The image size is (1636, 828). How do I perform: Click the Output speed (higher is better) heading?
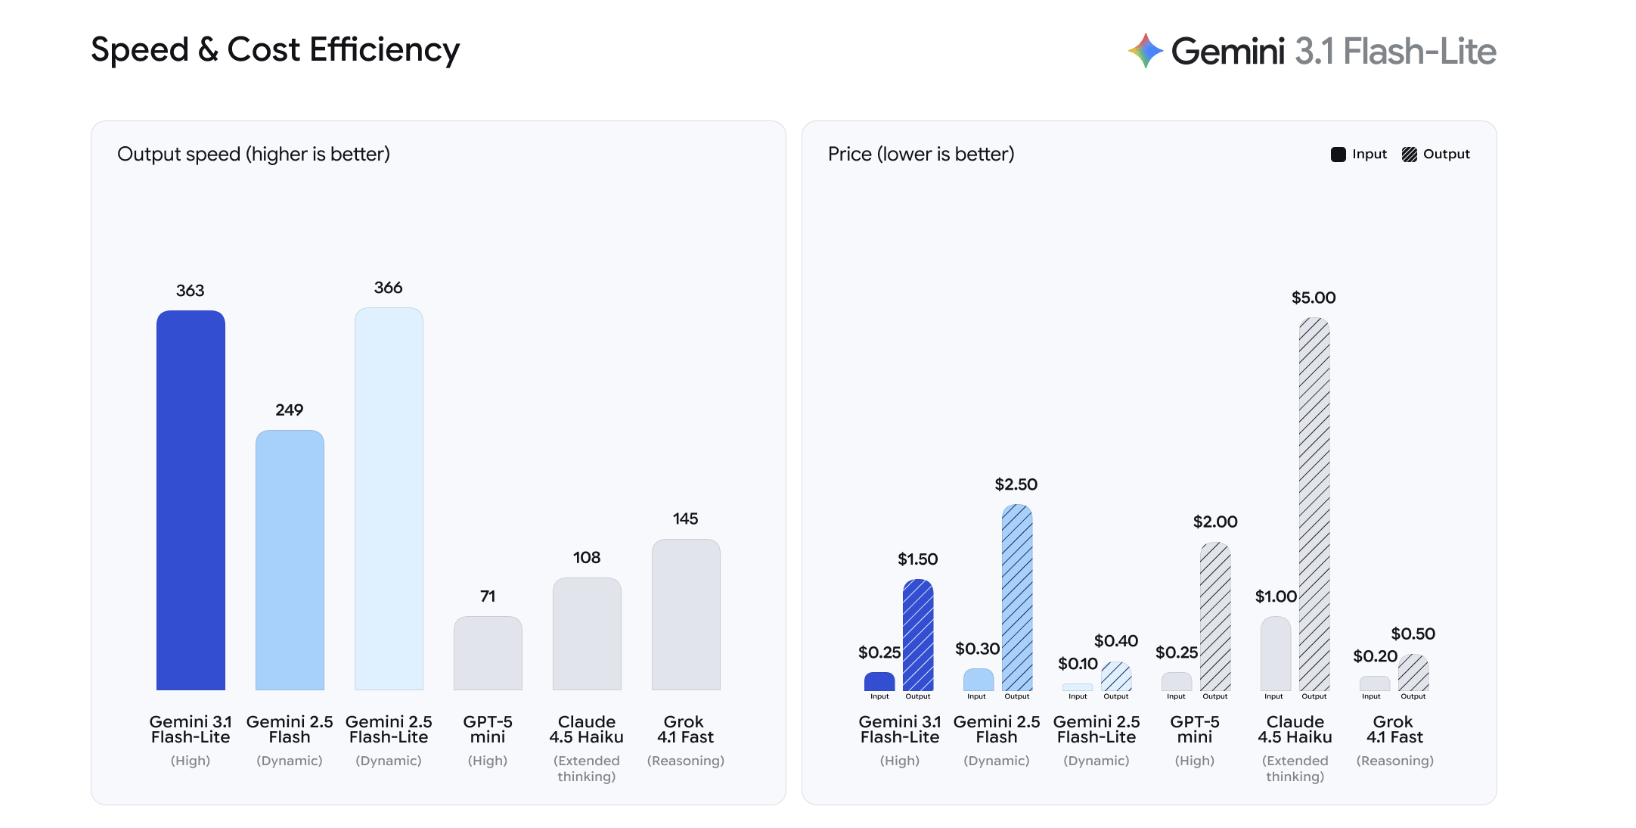pyautogui.click(x=253, y=154)
